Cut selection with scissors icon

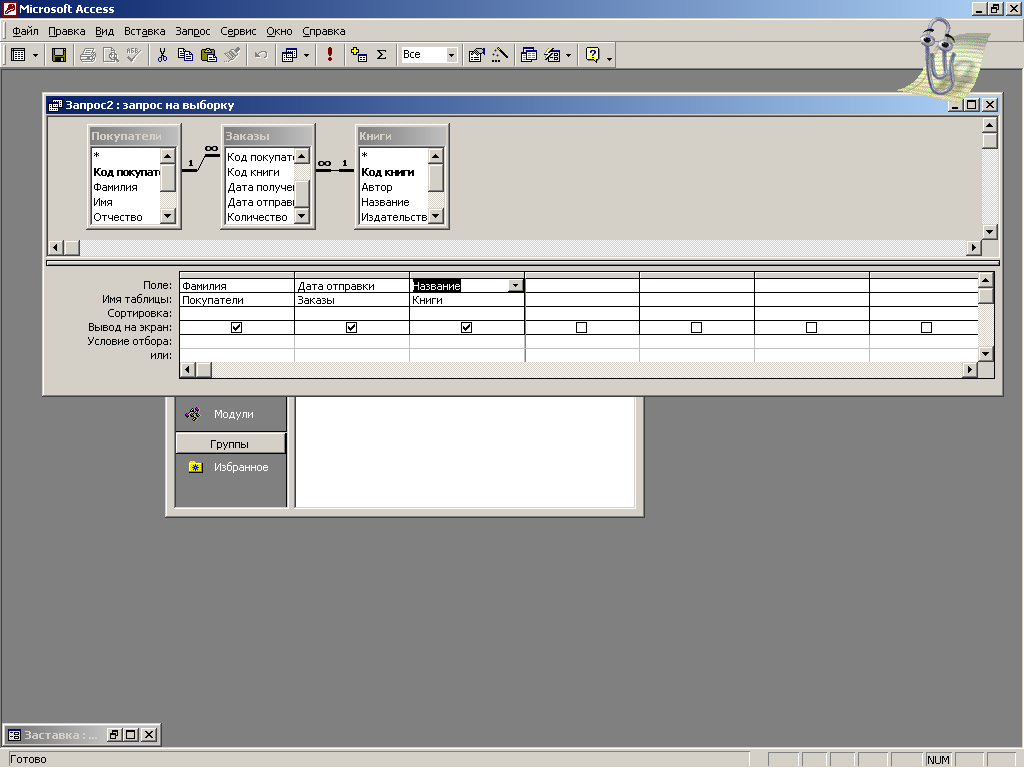(x=162, y=56)
